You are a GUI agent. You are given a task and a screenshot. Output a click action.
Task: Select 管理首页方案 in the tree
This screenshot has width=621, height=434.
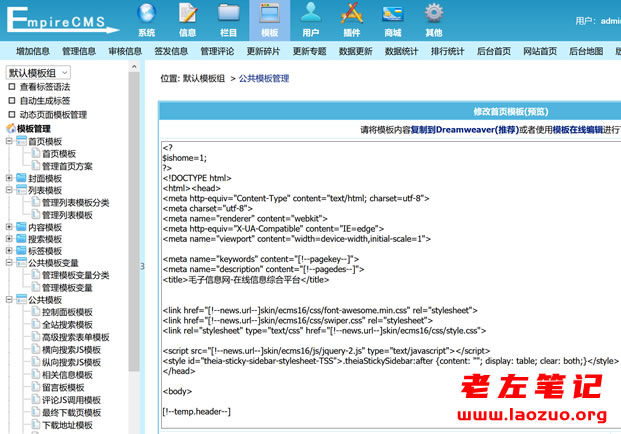coord(67,166)
